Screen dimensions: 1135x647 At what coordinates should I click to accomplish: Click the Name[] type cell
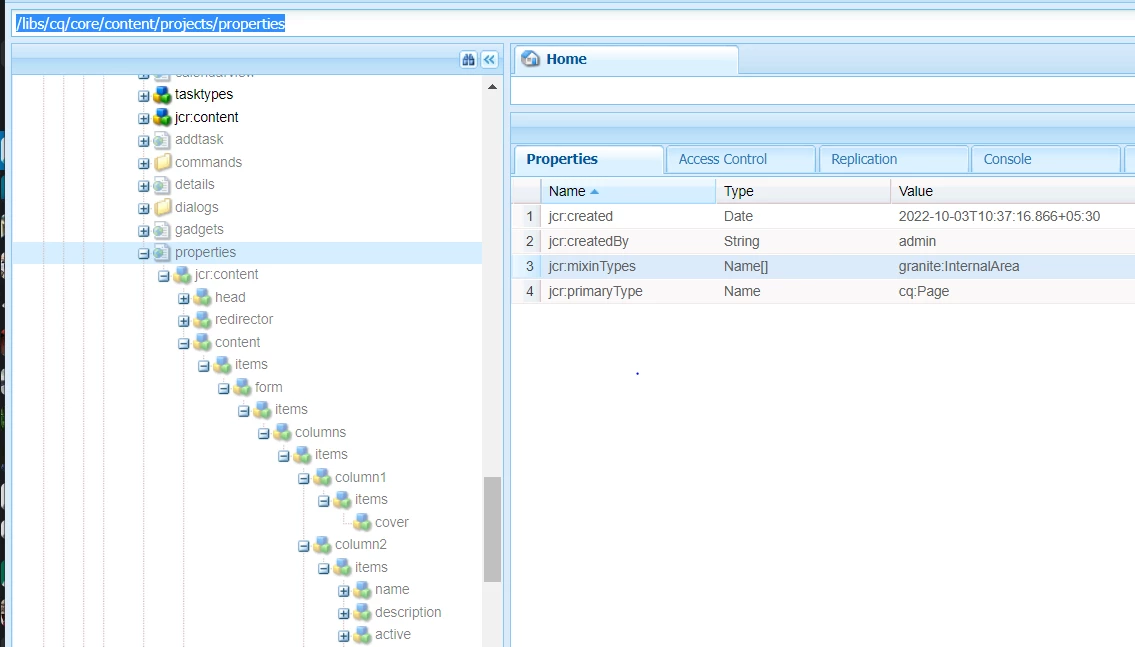tap(746, 266)
